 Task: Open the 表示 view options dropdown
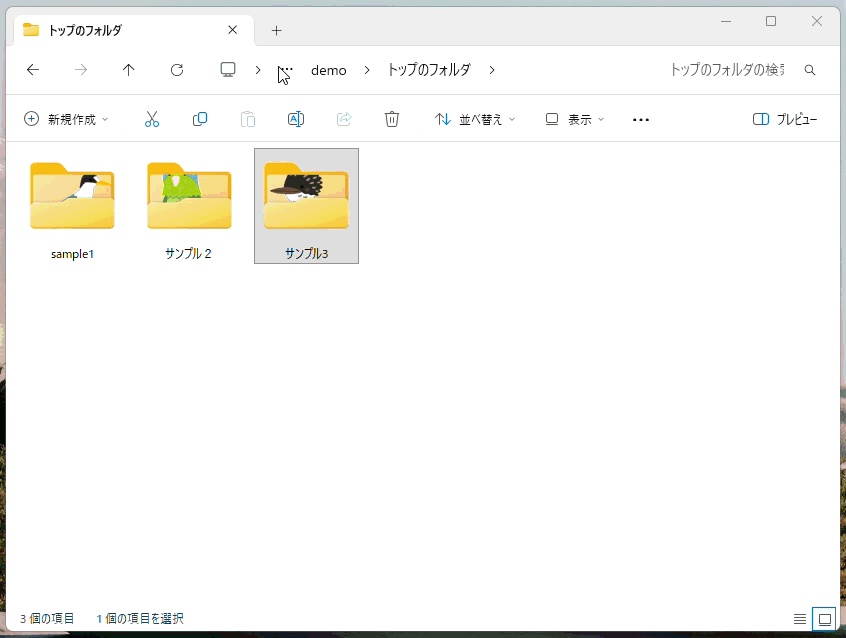coord(574,119)
